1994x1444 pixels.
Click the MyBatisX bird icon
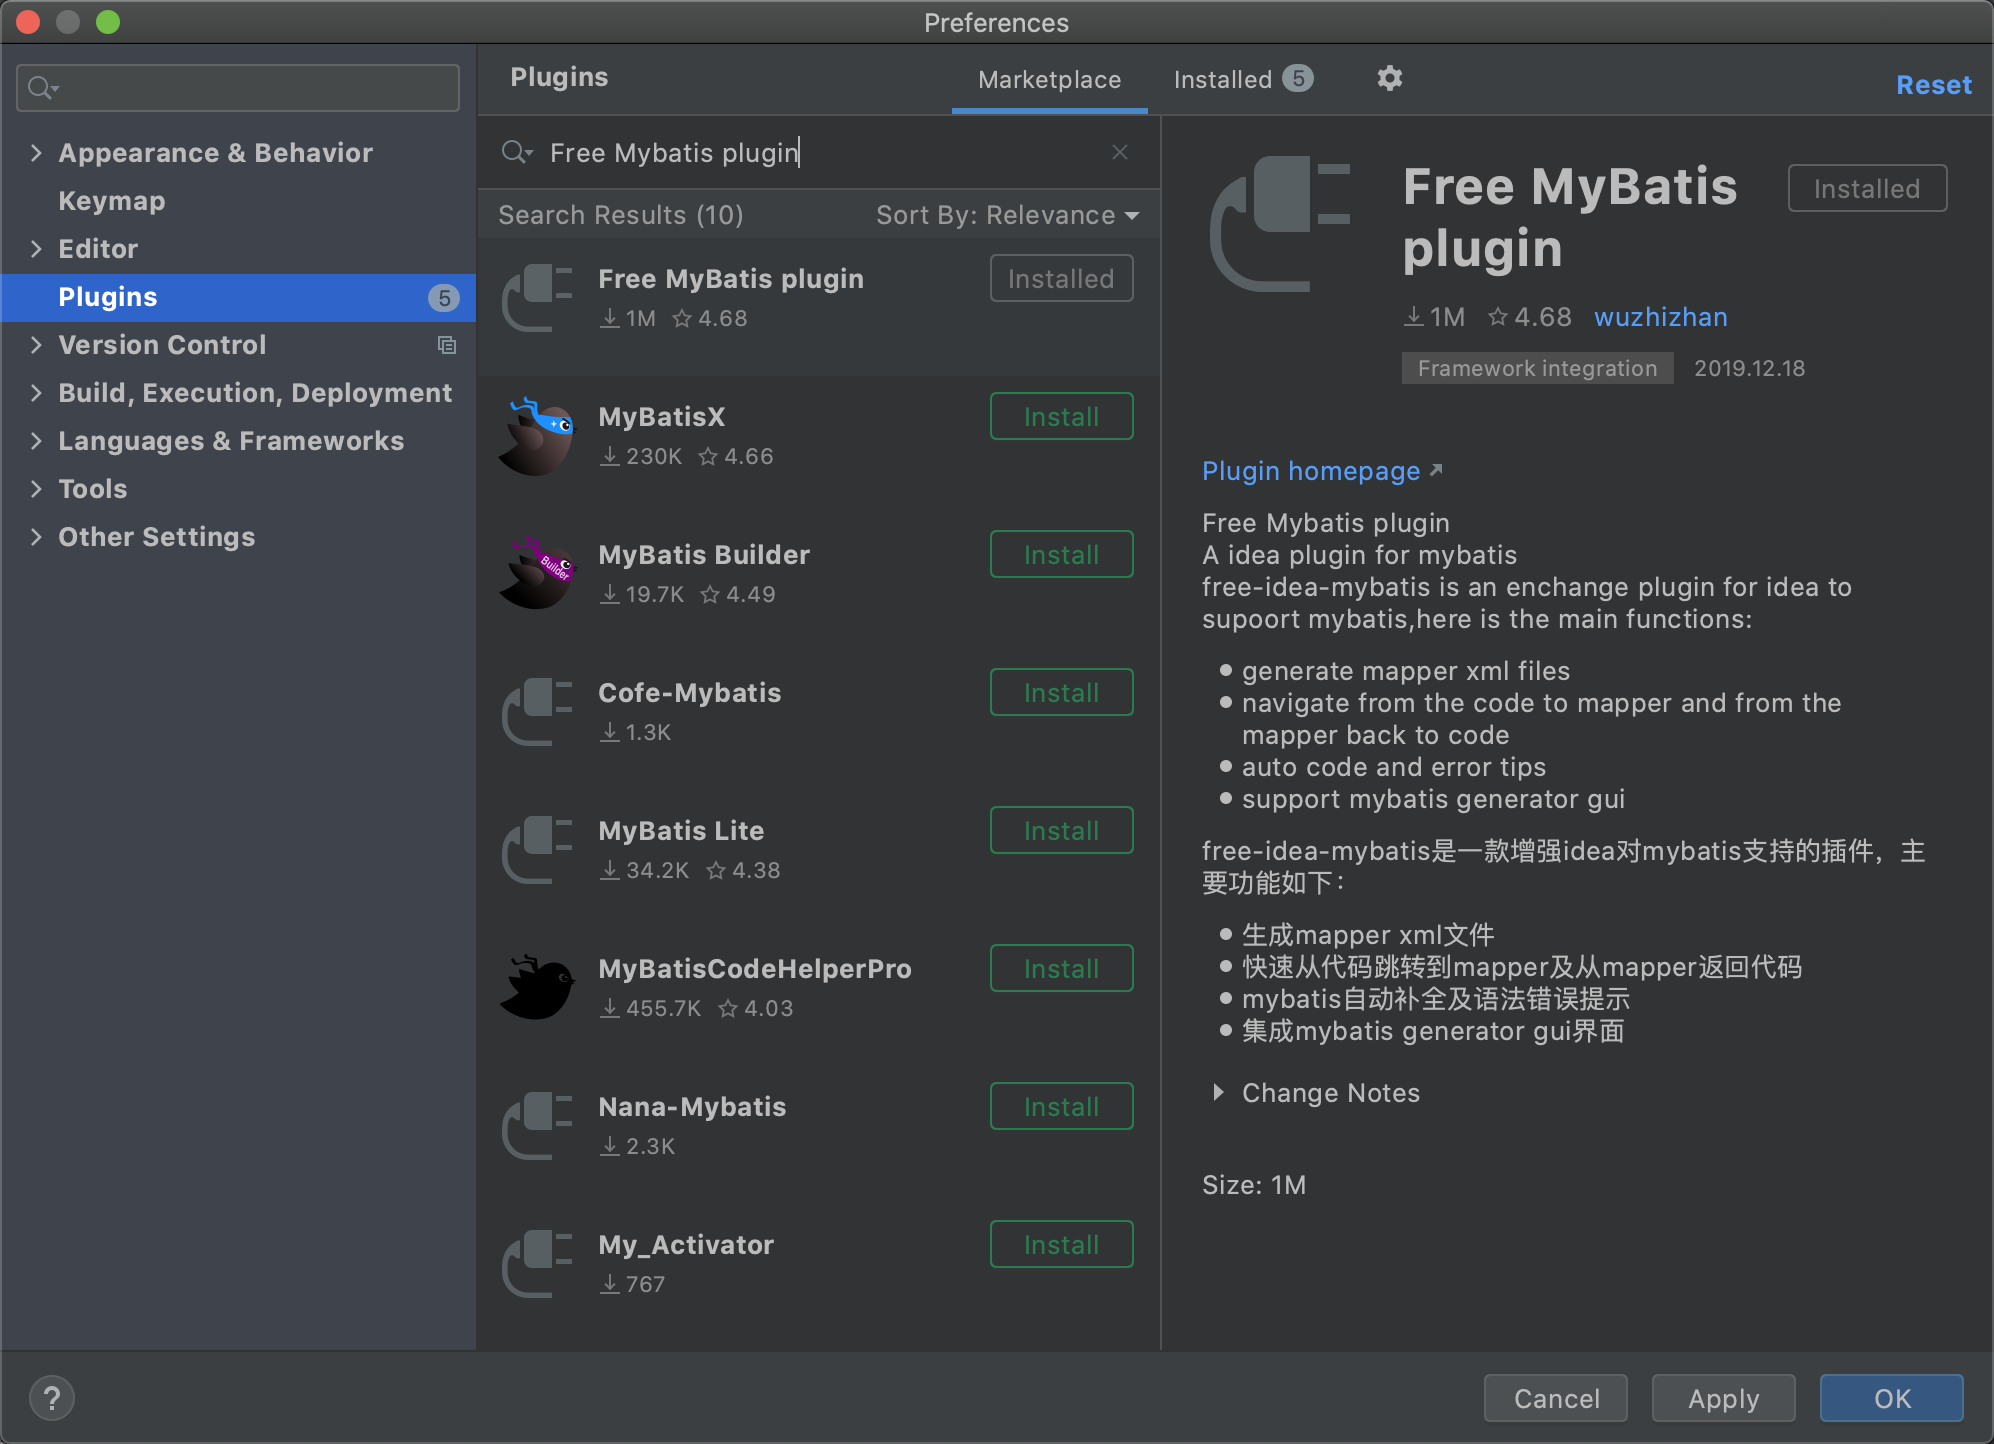click(537, 436)
